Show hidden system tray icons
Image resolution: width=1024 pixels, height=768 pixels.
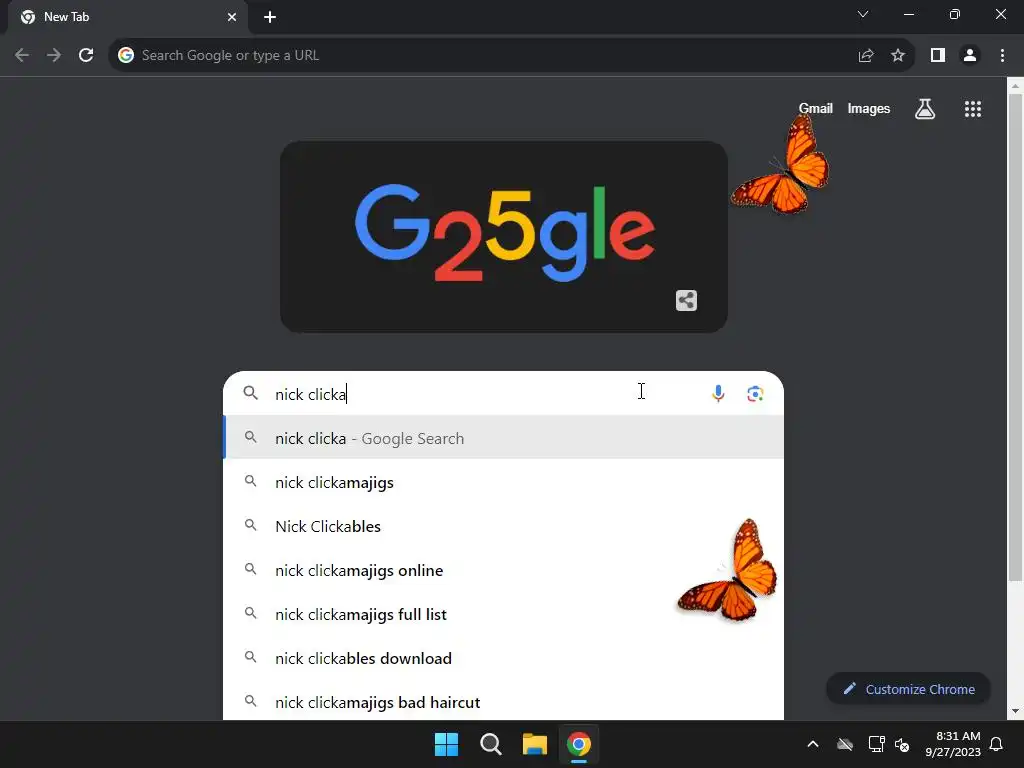click(x=813, y=744)
